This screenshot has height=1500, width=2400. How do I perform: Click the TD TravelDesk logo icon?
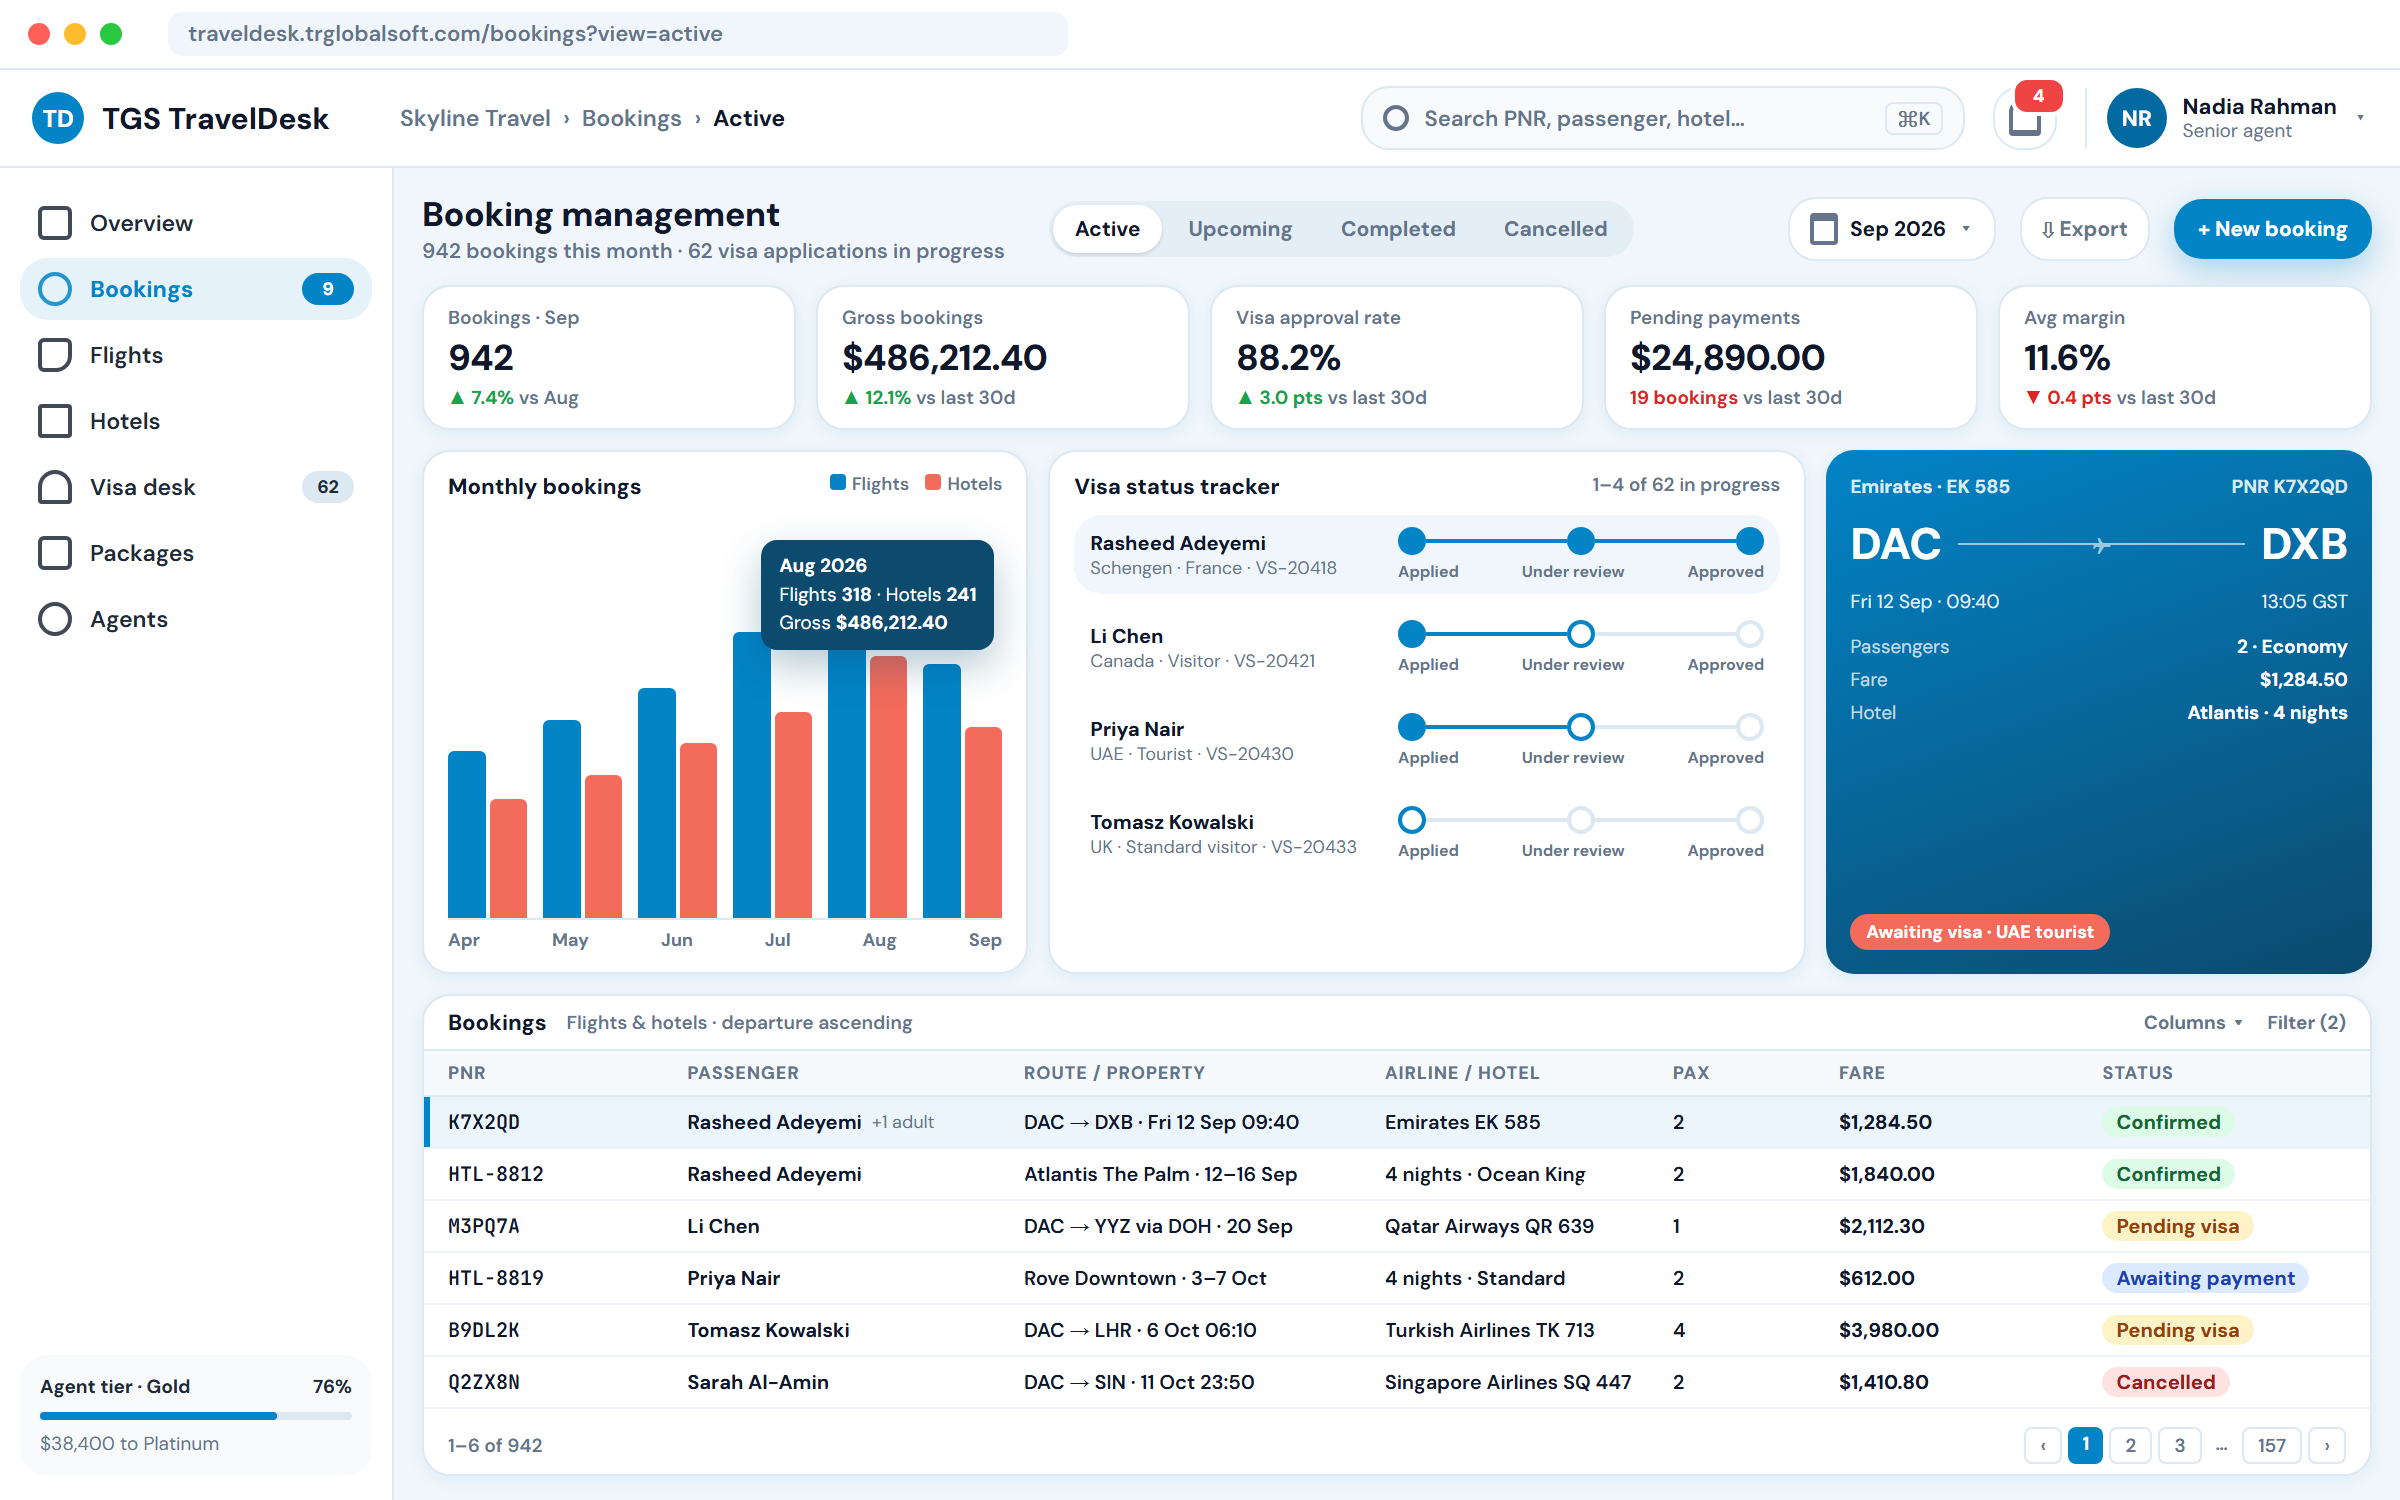point(58,118)
